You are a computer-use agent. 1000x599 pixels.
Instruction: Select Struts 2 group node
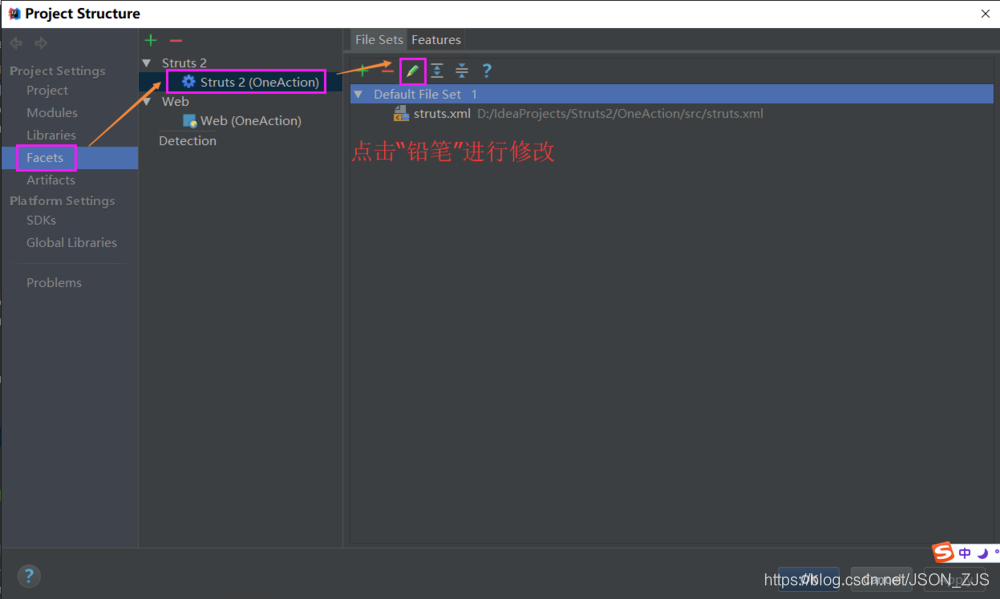(x=184, y=63)
